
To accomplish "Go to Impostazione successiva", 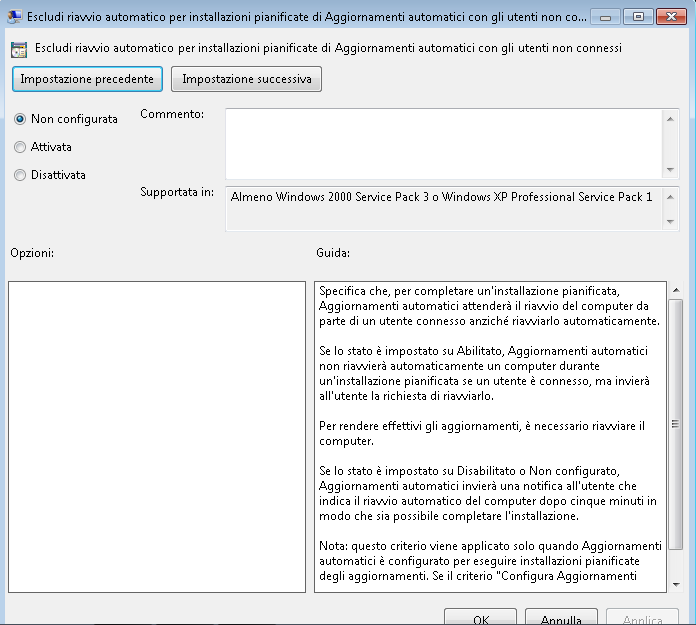I will click(246, 79).
